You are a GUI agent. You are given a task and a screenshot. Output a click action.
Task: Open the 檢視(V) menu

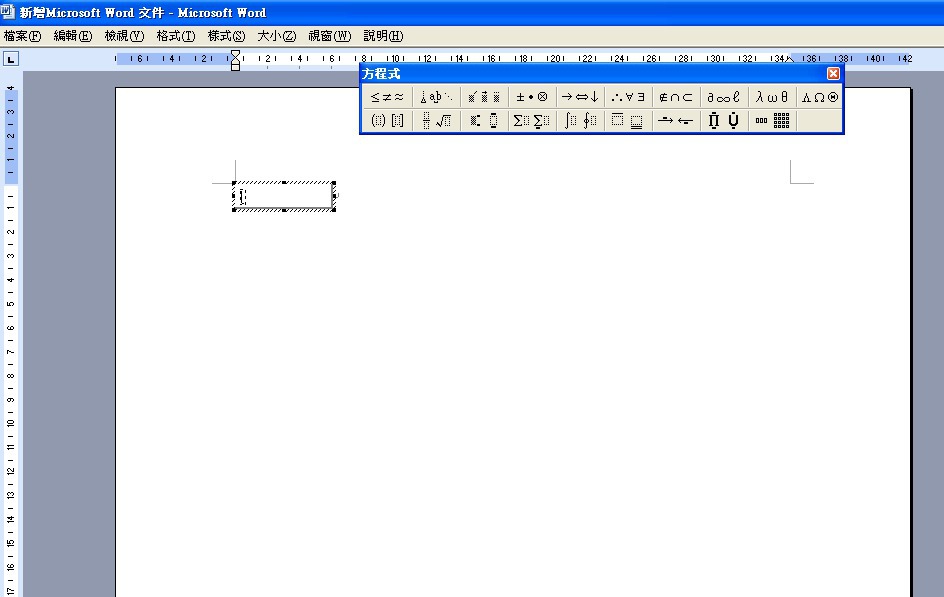124,36
